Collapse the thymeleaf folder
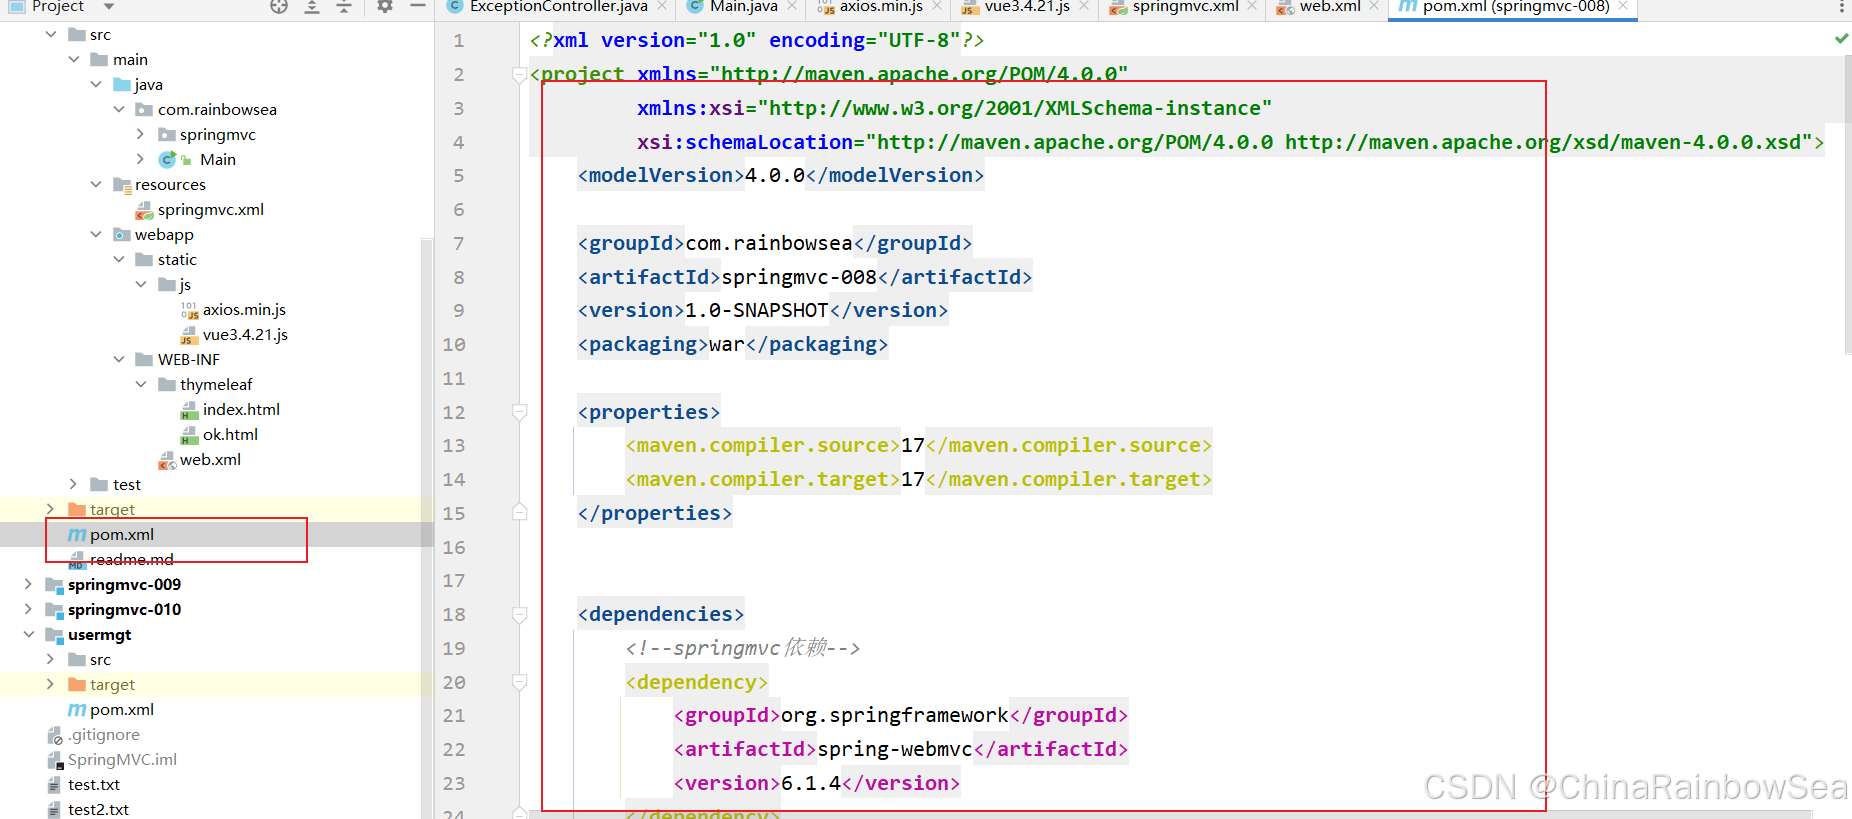The image size is (1852, 819). 141,384
